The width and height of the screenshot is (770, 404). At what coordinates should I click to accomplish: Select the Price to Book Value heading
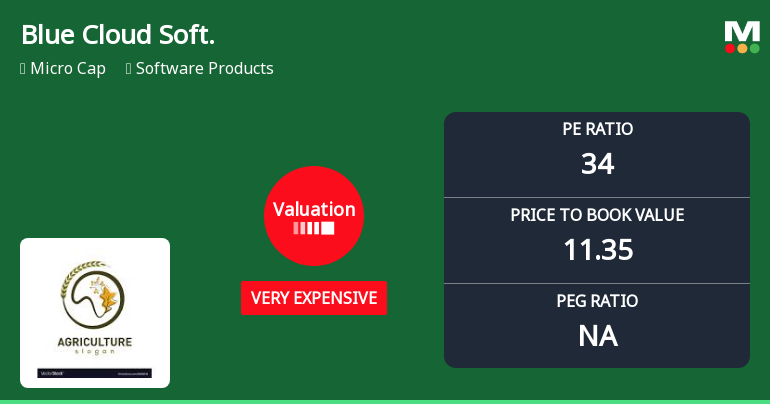(x=597, y=215)
